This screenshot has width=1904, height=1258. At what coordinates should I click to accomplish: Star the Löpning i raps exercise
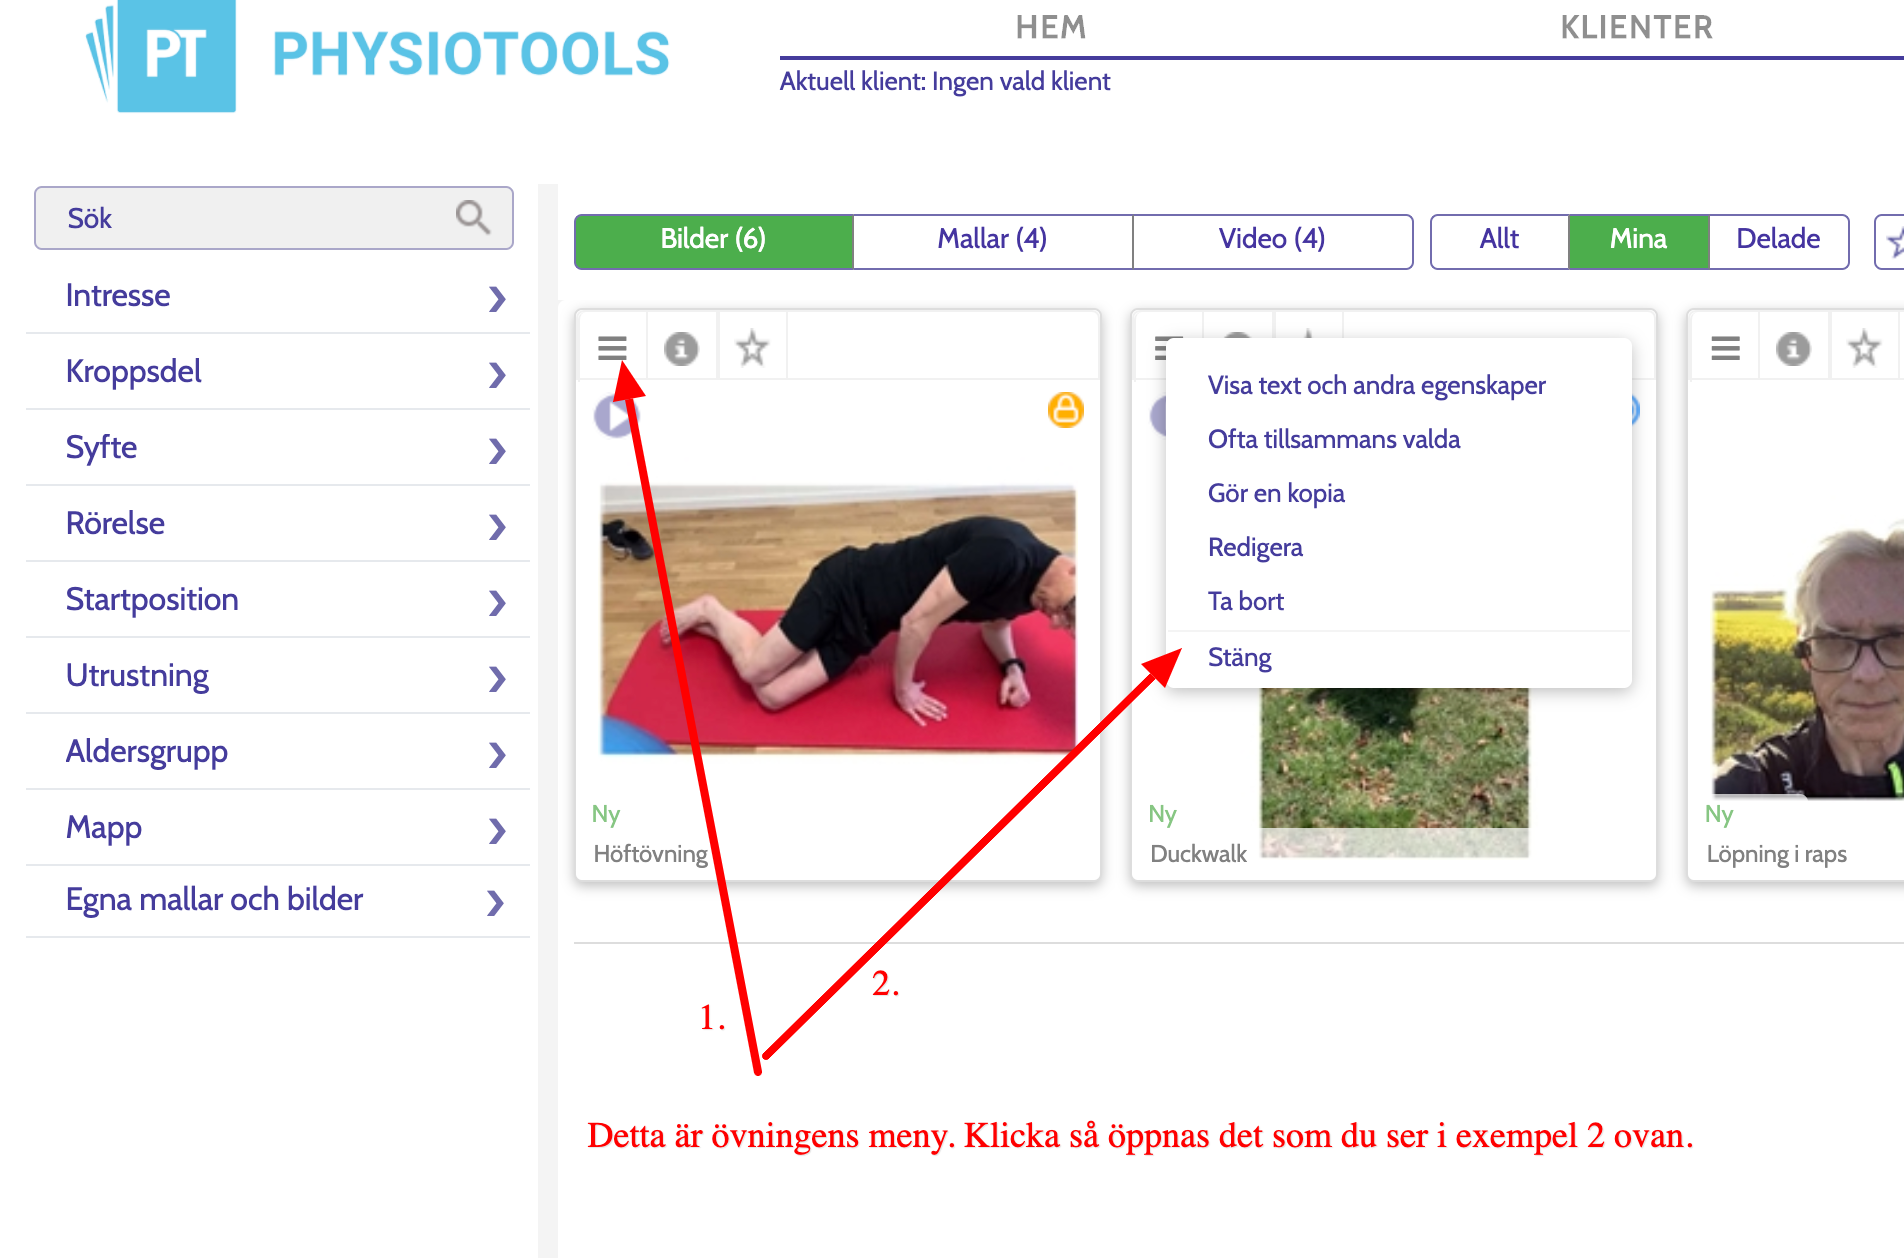1863,348
